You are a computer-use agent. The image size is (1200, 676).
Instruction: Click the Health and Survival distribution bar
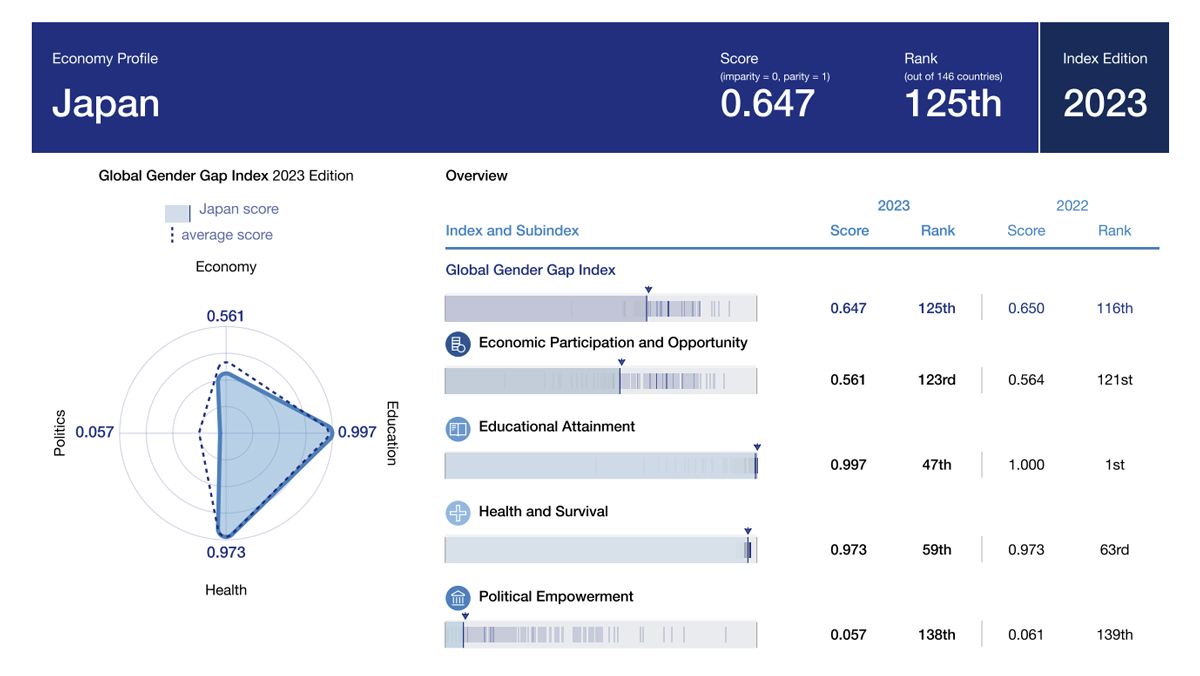tap(601, 550)
